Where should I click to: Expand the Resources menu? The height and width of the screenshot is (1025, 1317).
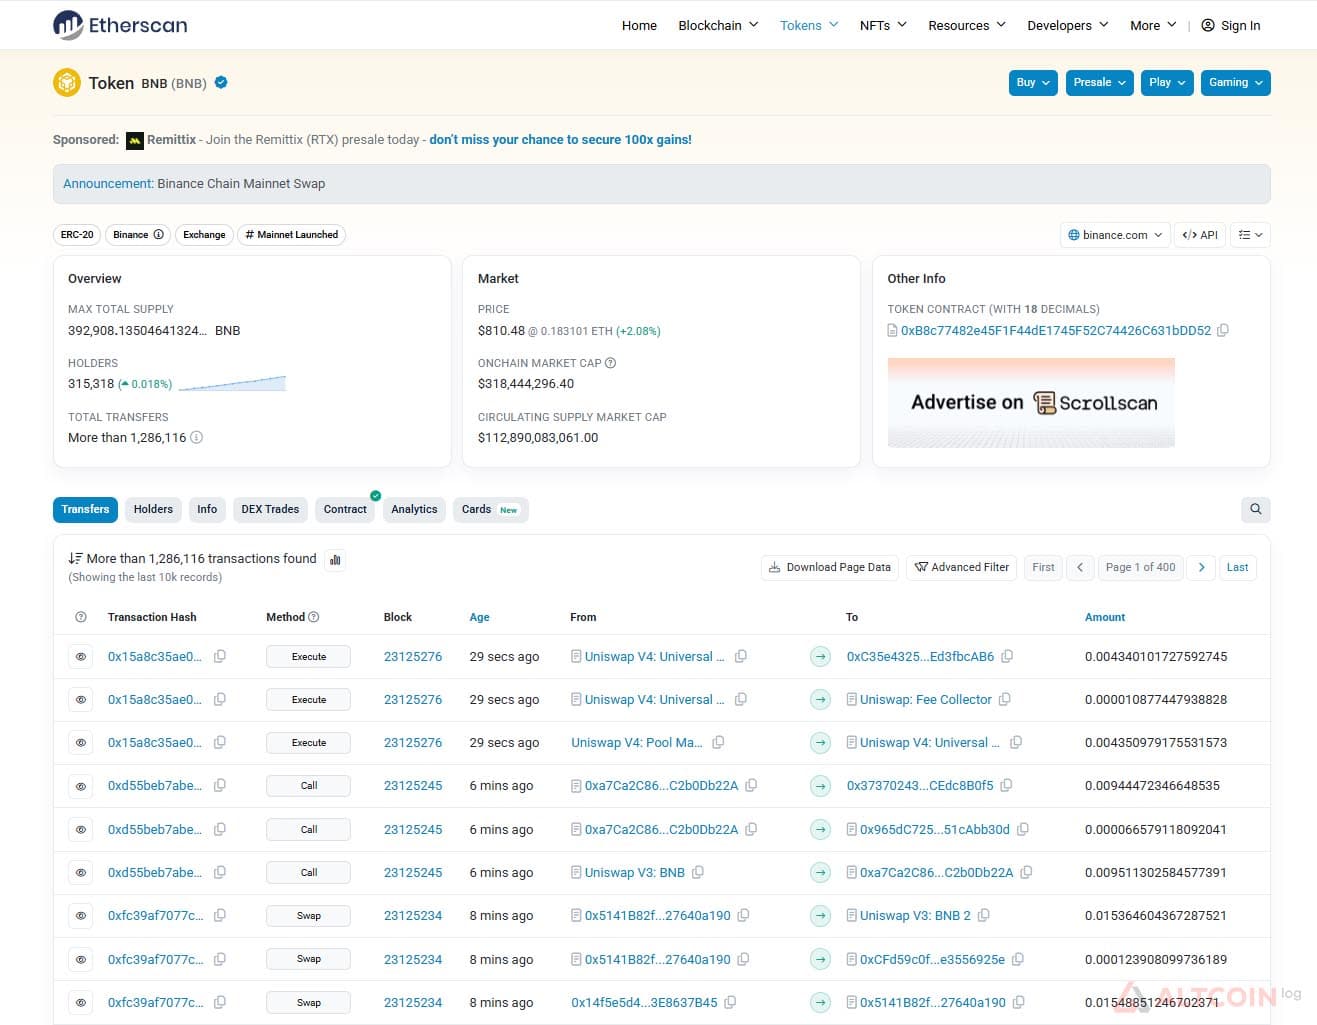966,25
